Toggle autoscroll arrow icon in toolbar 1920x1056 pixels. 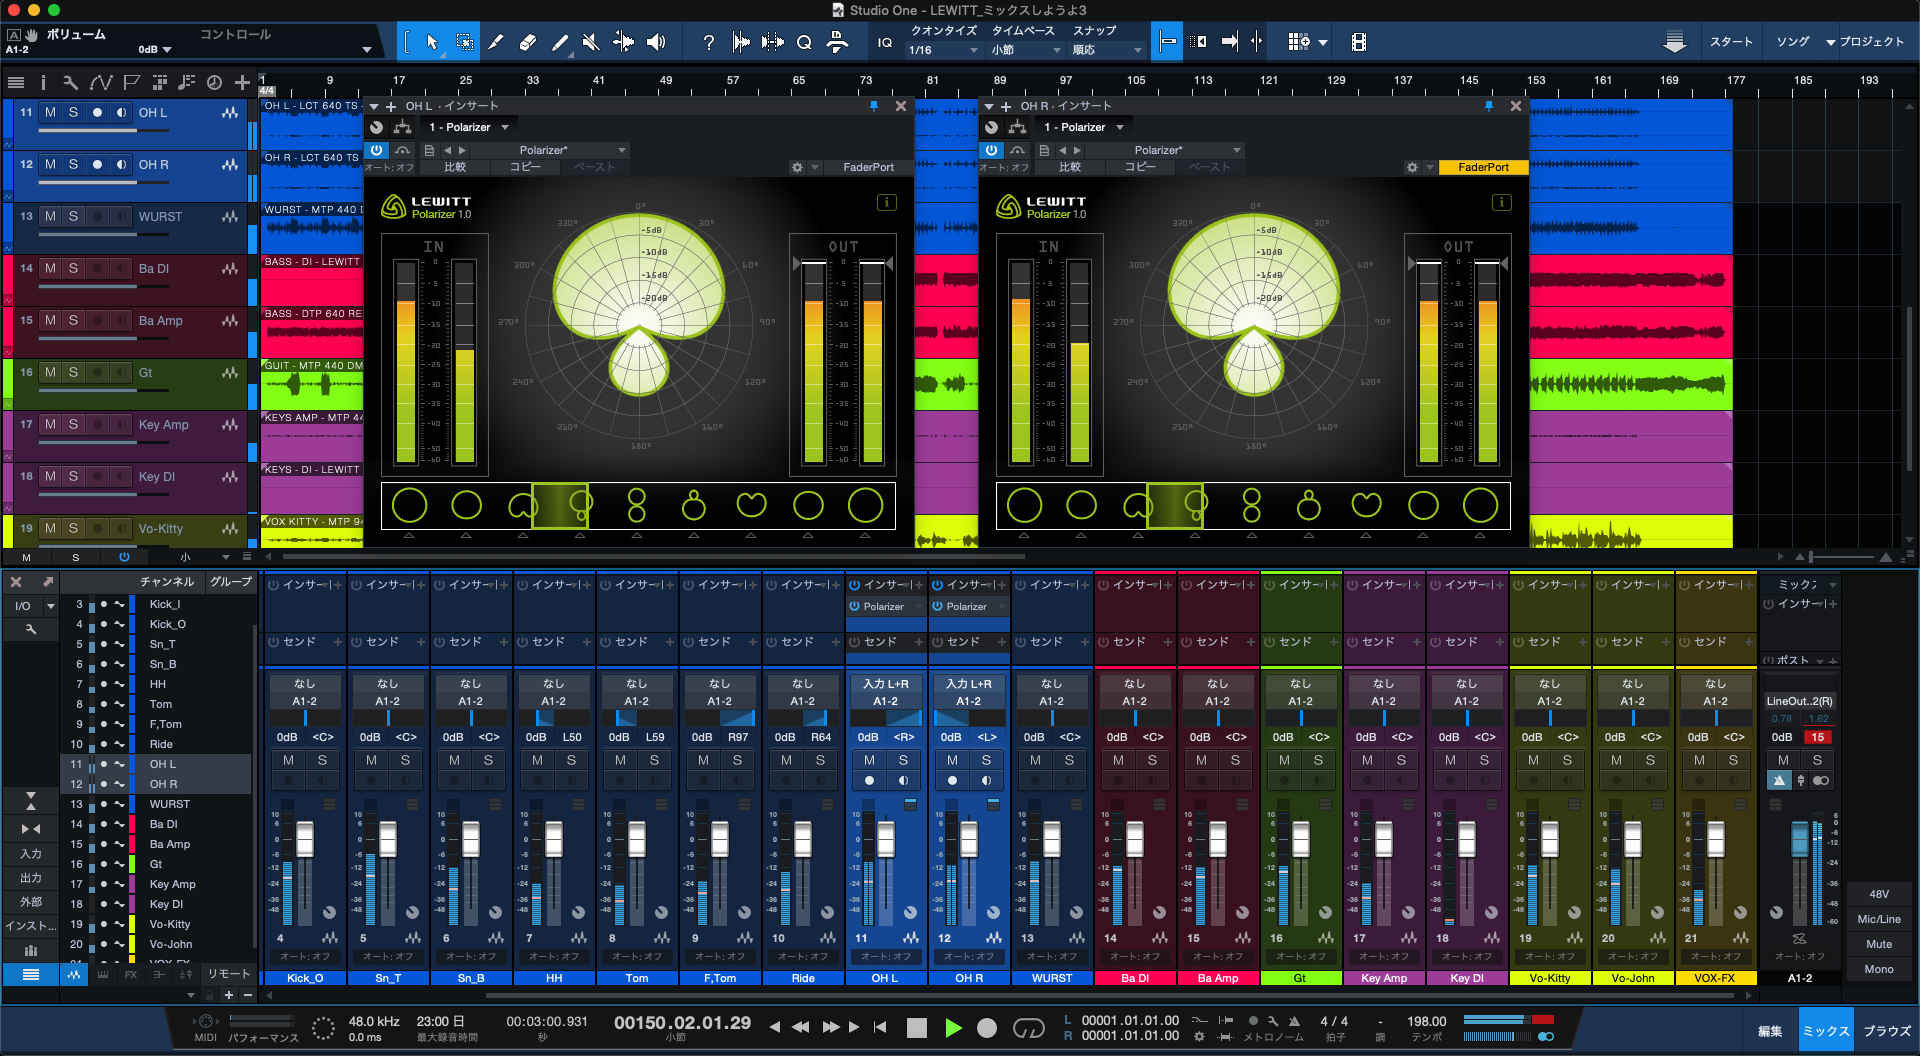(1230, 42)
